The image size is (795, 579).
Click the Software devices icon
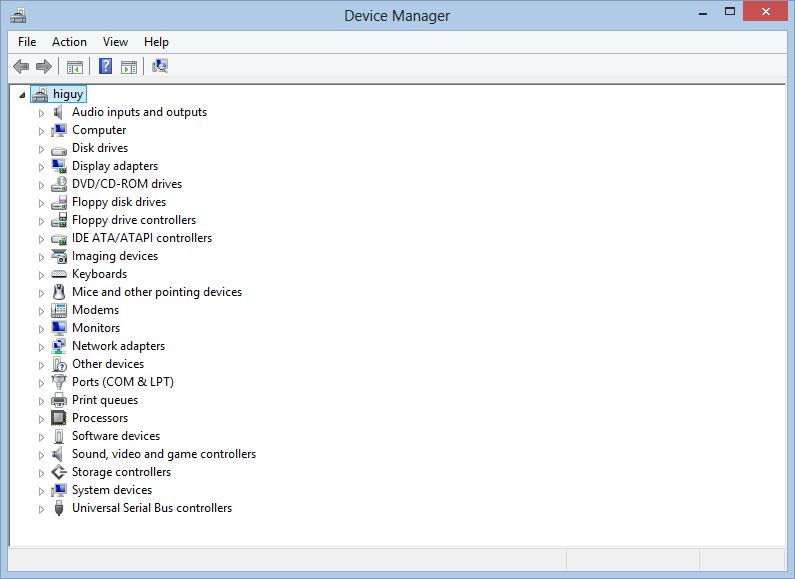tap(59, 436)
